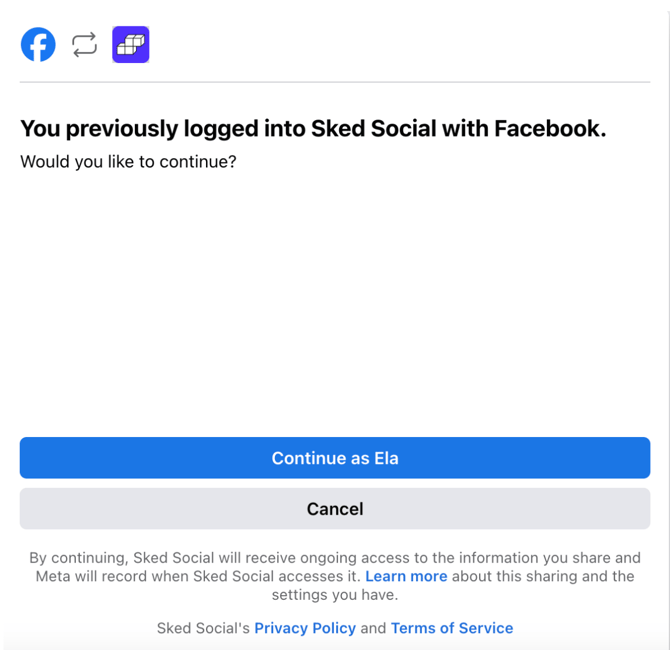Open the Learn more link
This screenshot has width=670, height=650.
pyautogui.click(x=406, y=576)
